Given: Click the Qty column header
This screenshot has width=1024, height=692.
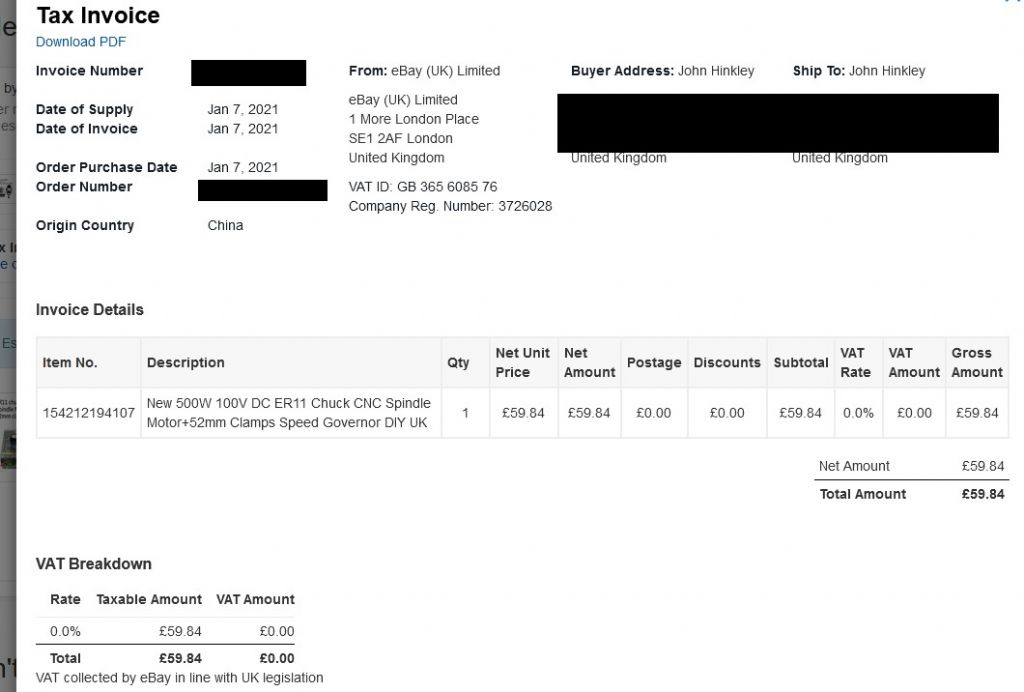Looking at the screenshot, I should coord(458,362).
